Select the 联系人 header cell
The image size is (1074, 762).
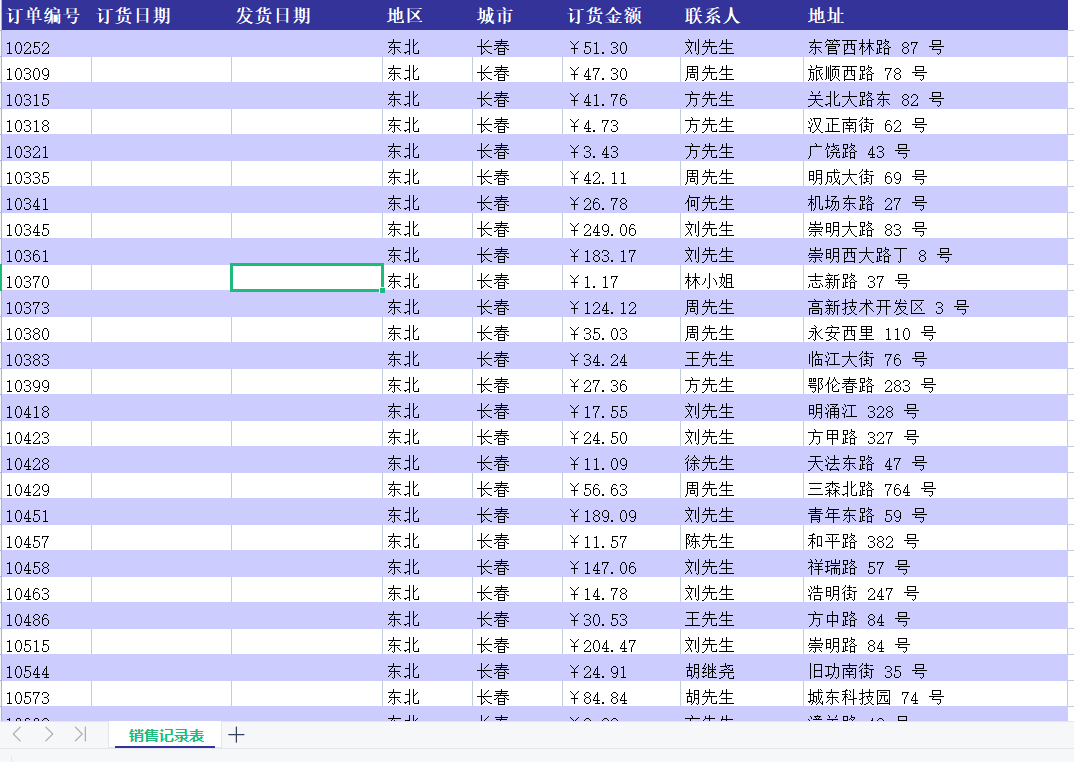[712, 16]
